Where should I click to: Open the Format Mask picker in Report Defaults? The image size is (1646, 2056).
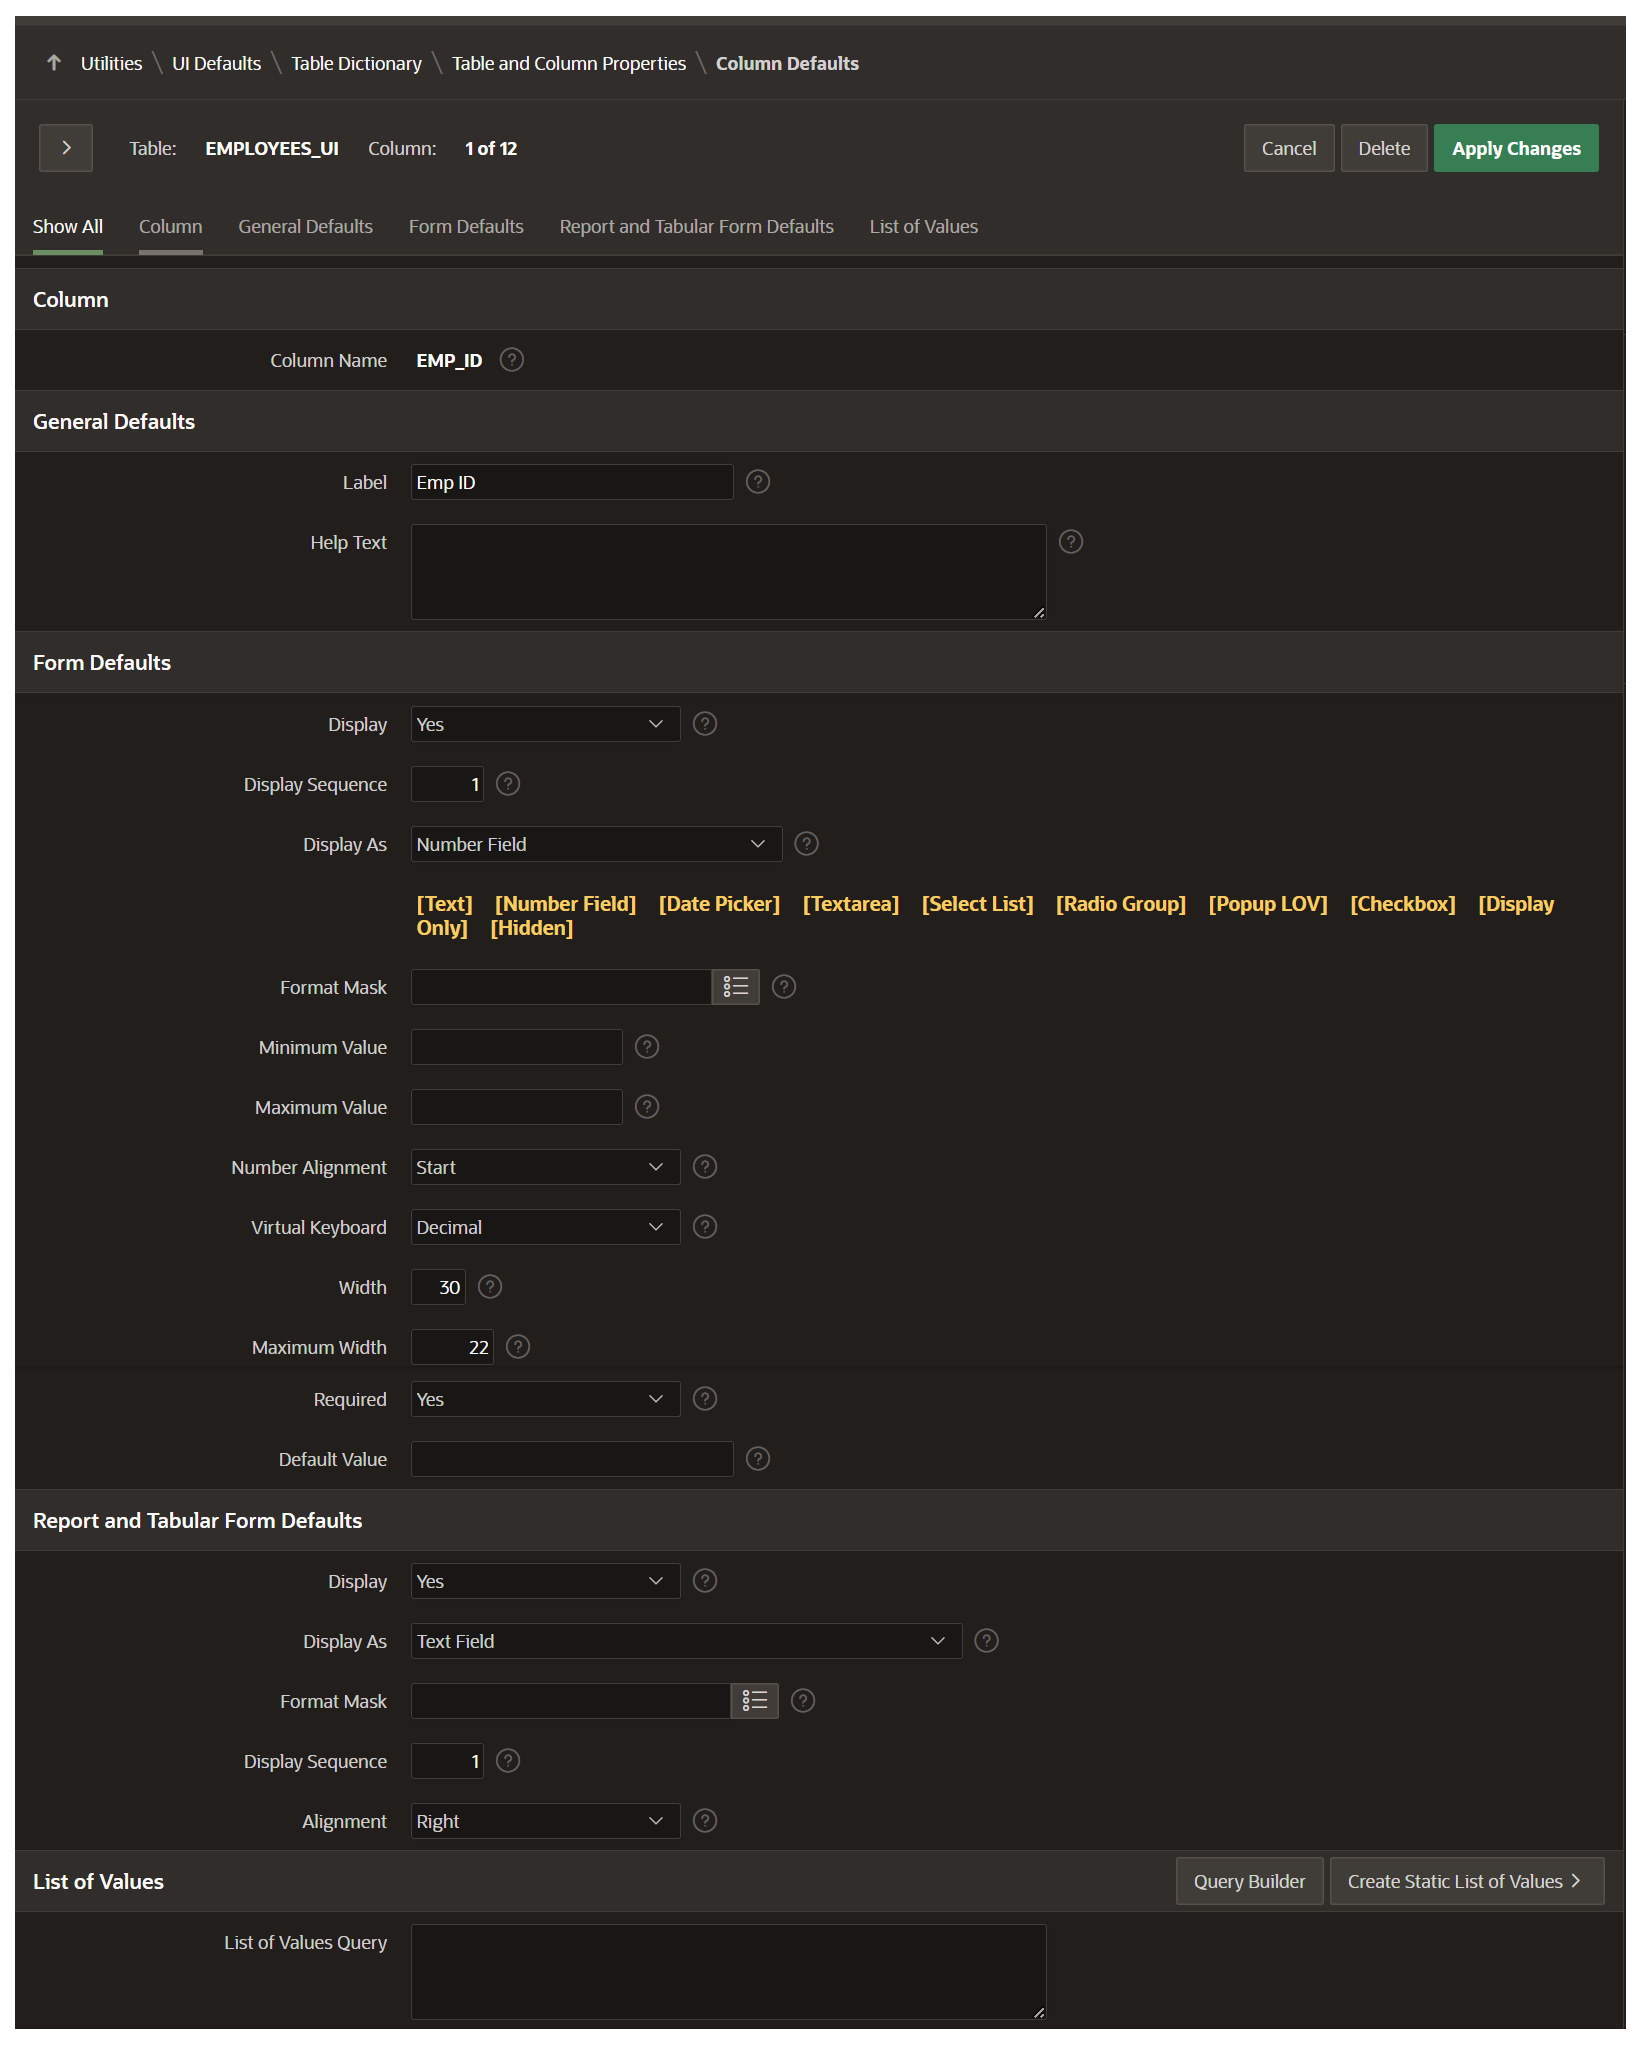coord(753,1700)
